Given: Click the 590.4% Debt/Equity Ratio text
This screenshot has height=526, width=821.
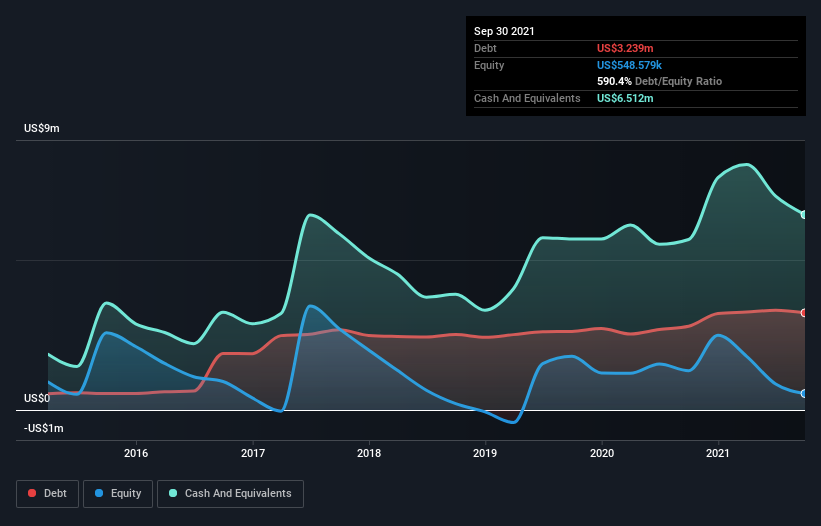Looking at the screenshot, I should [660, 82].
